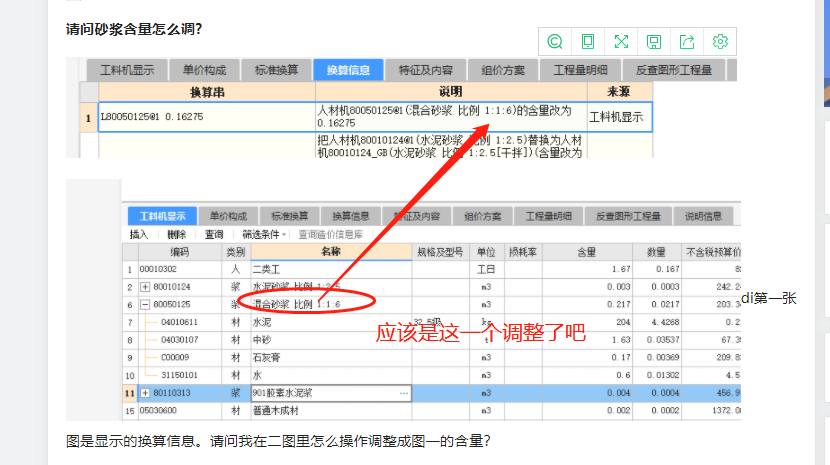This screenshot has height=465, width=830.
Task: Open the 说明信息 tab
Action: point(703,216)
